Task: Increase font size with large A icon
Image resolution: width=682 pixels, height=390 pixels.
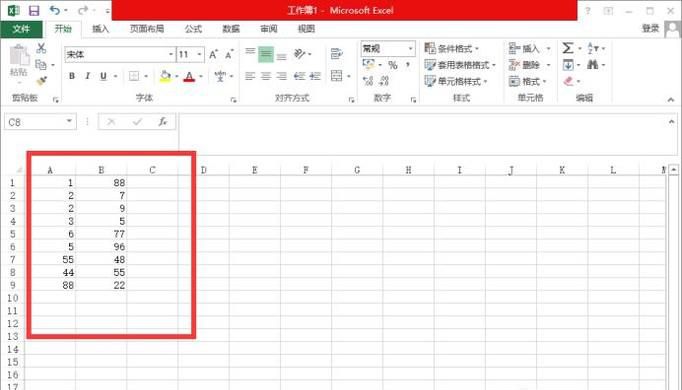Action: 213,54
